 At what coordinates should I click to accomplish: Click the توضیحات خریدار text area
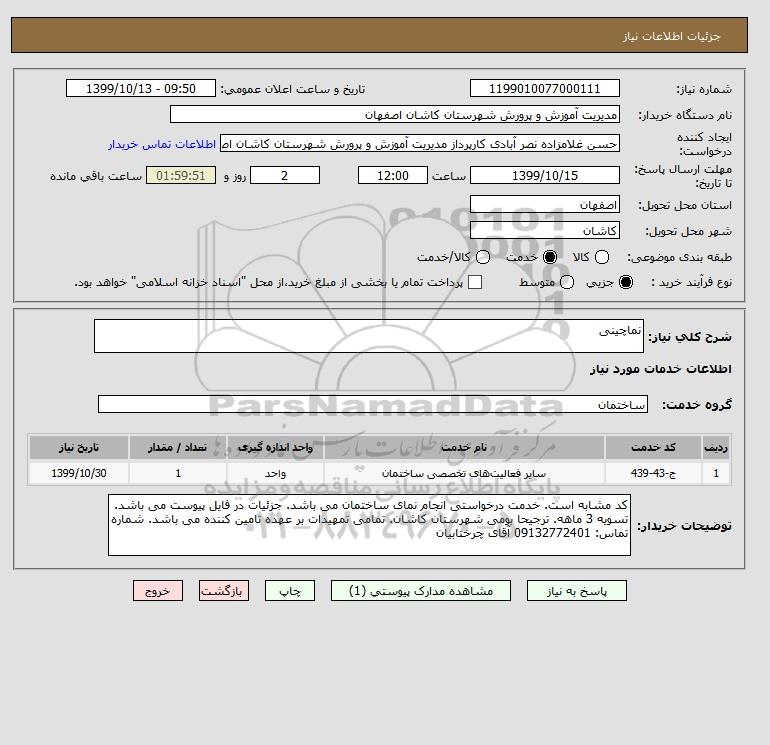[x=369, y=525]
